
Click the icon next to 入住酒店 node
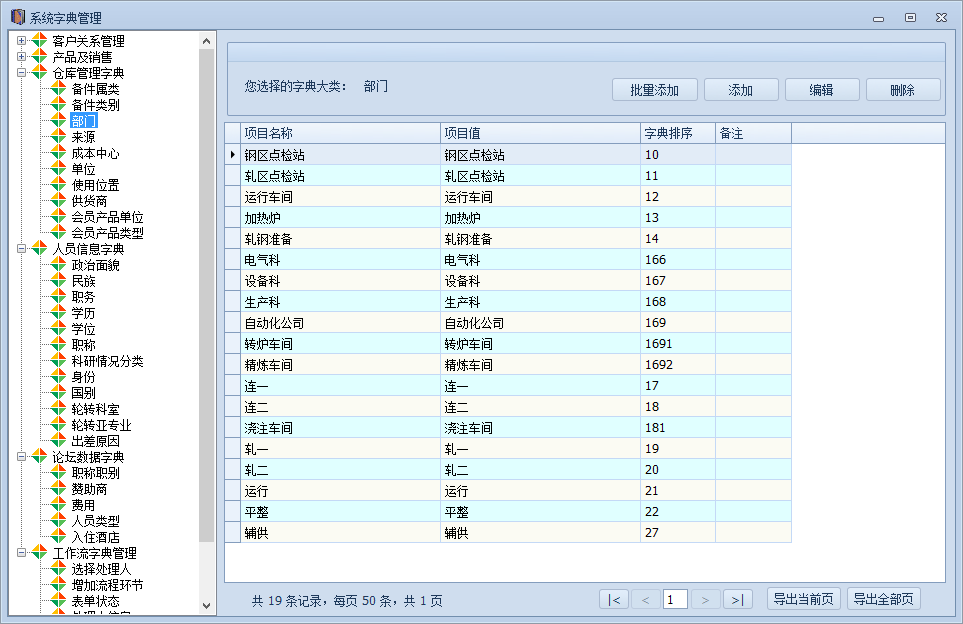tap(58, 537)
